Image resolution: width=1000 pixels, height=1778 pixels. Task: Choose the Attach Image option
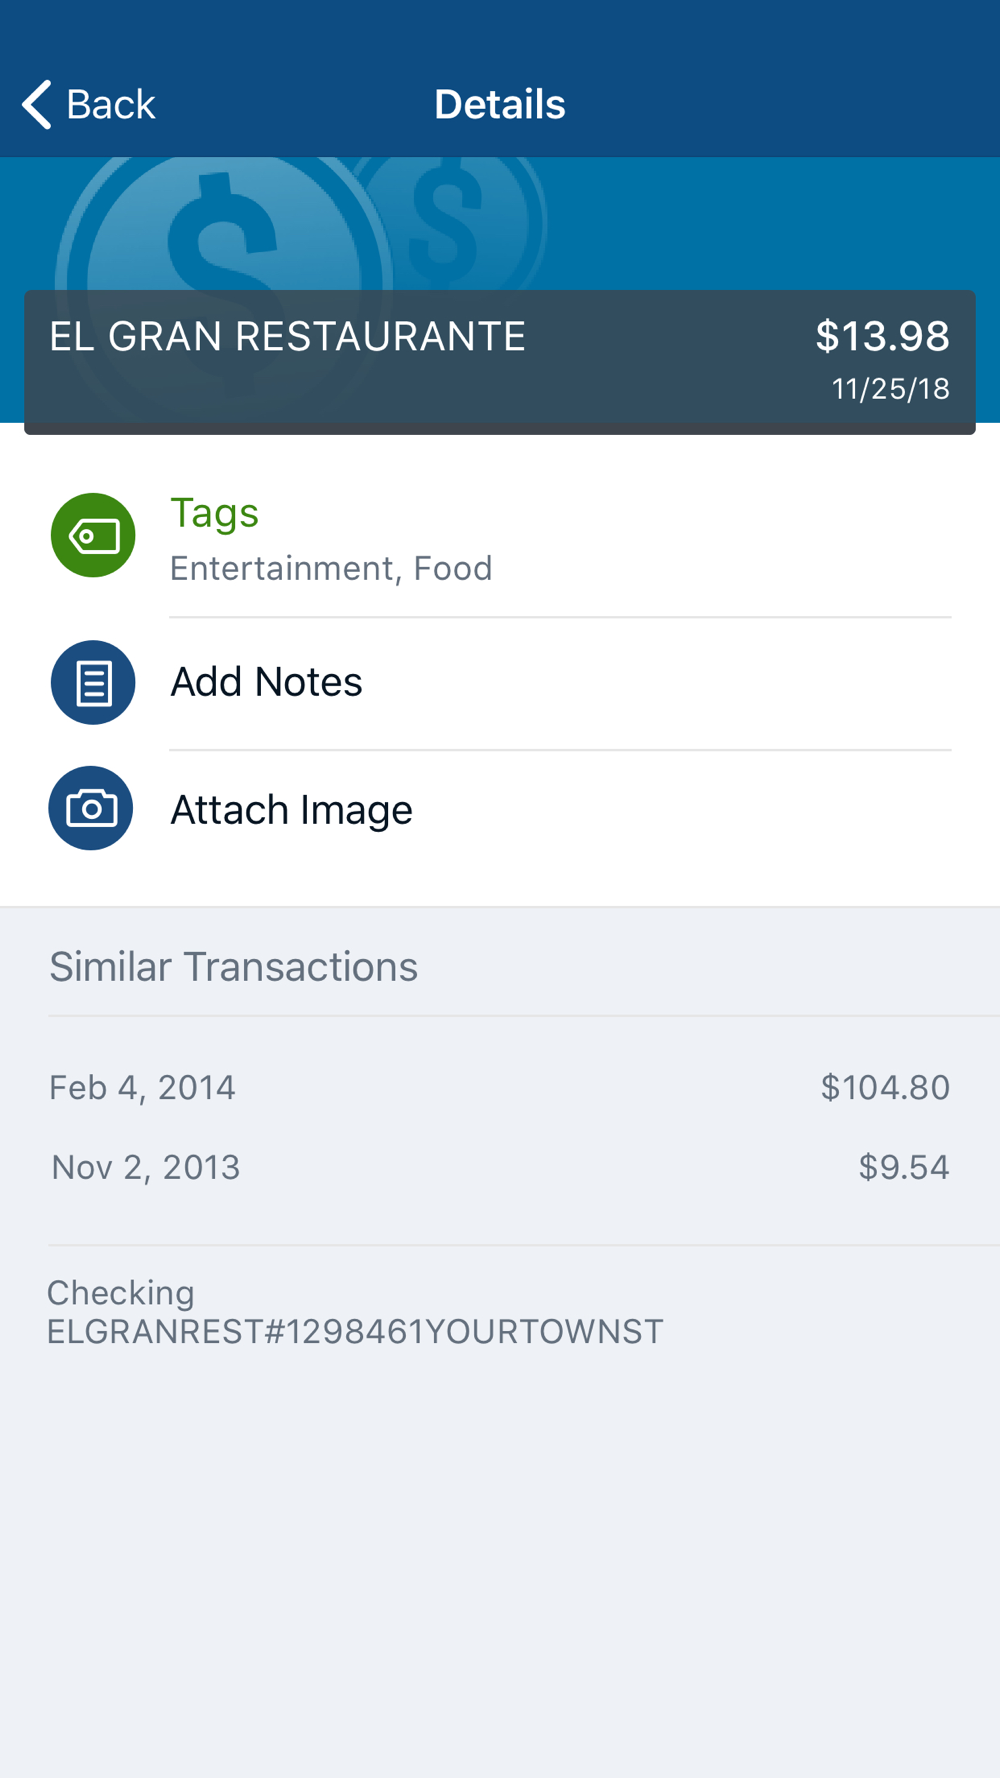tap(291, 809)
